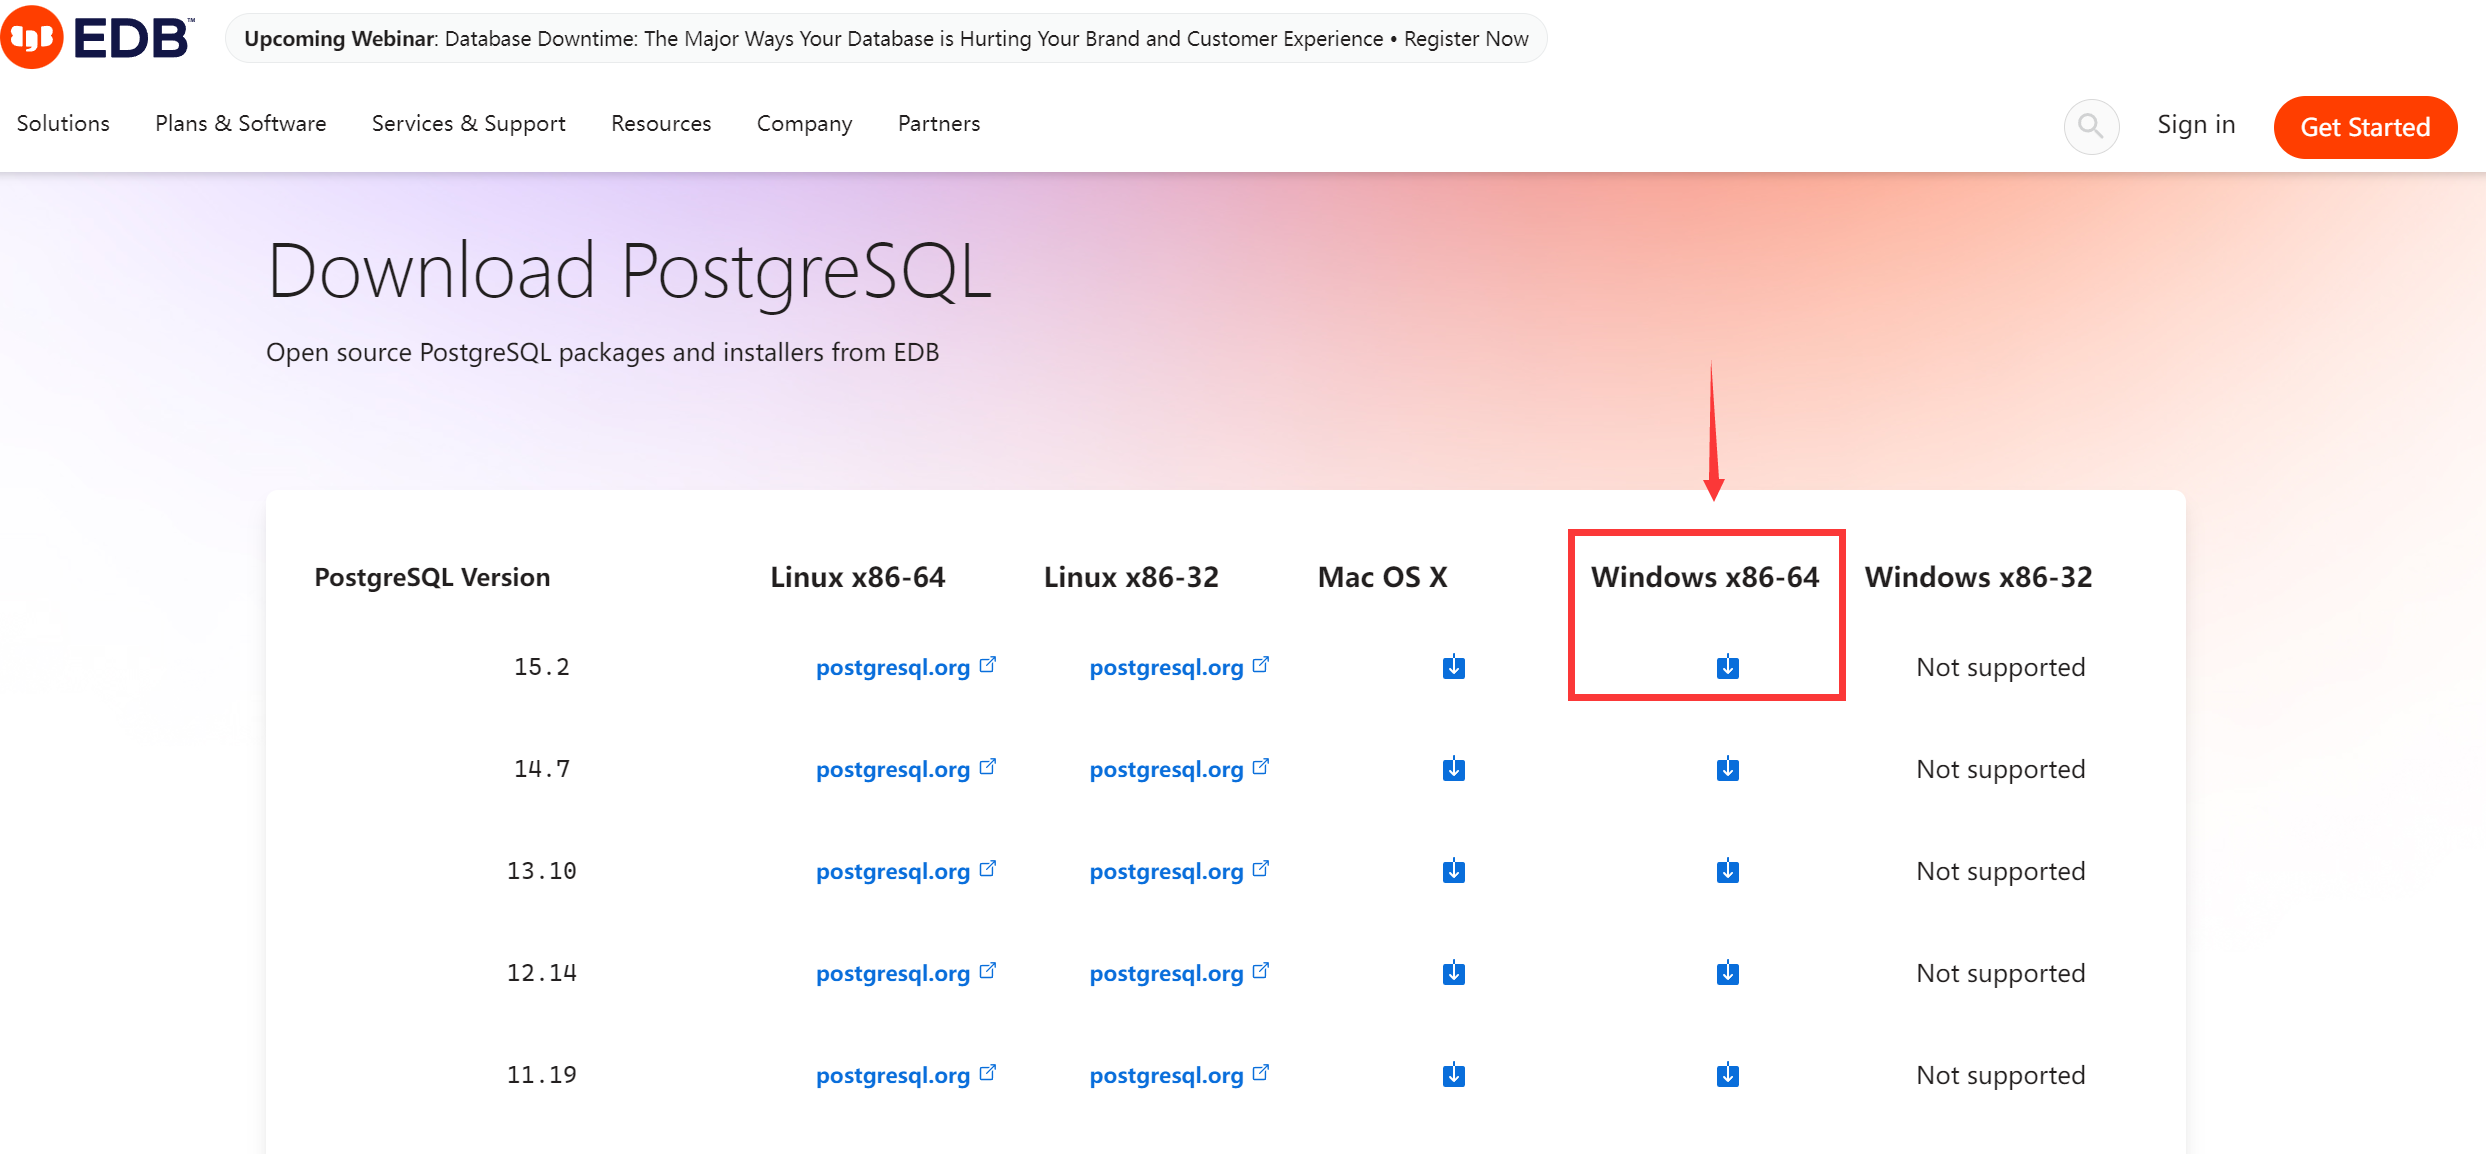This screenshot has height=1154, width=2486.
Task: Open postgresql.org Linux x86-32 link for 14.7
Action: pyautogui.click(x=1179, y=769)
